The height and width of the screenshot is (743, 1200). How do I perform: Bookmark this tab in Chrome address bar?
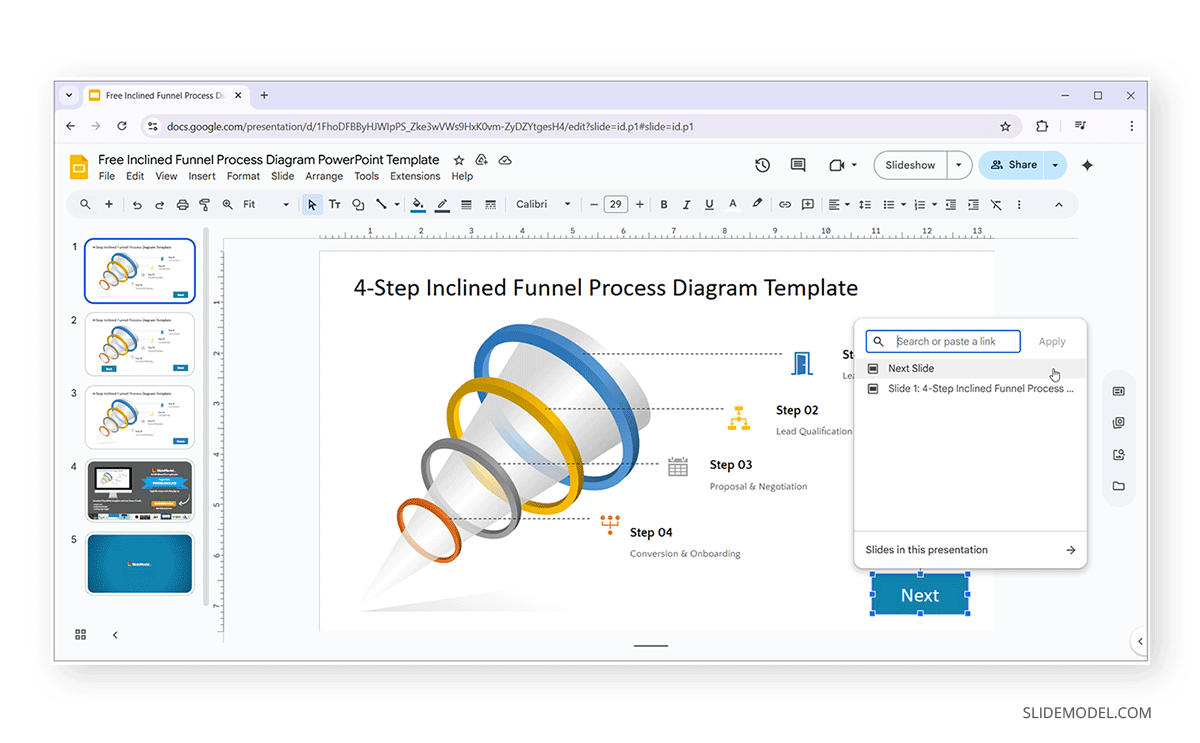[1005, 126]
